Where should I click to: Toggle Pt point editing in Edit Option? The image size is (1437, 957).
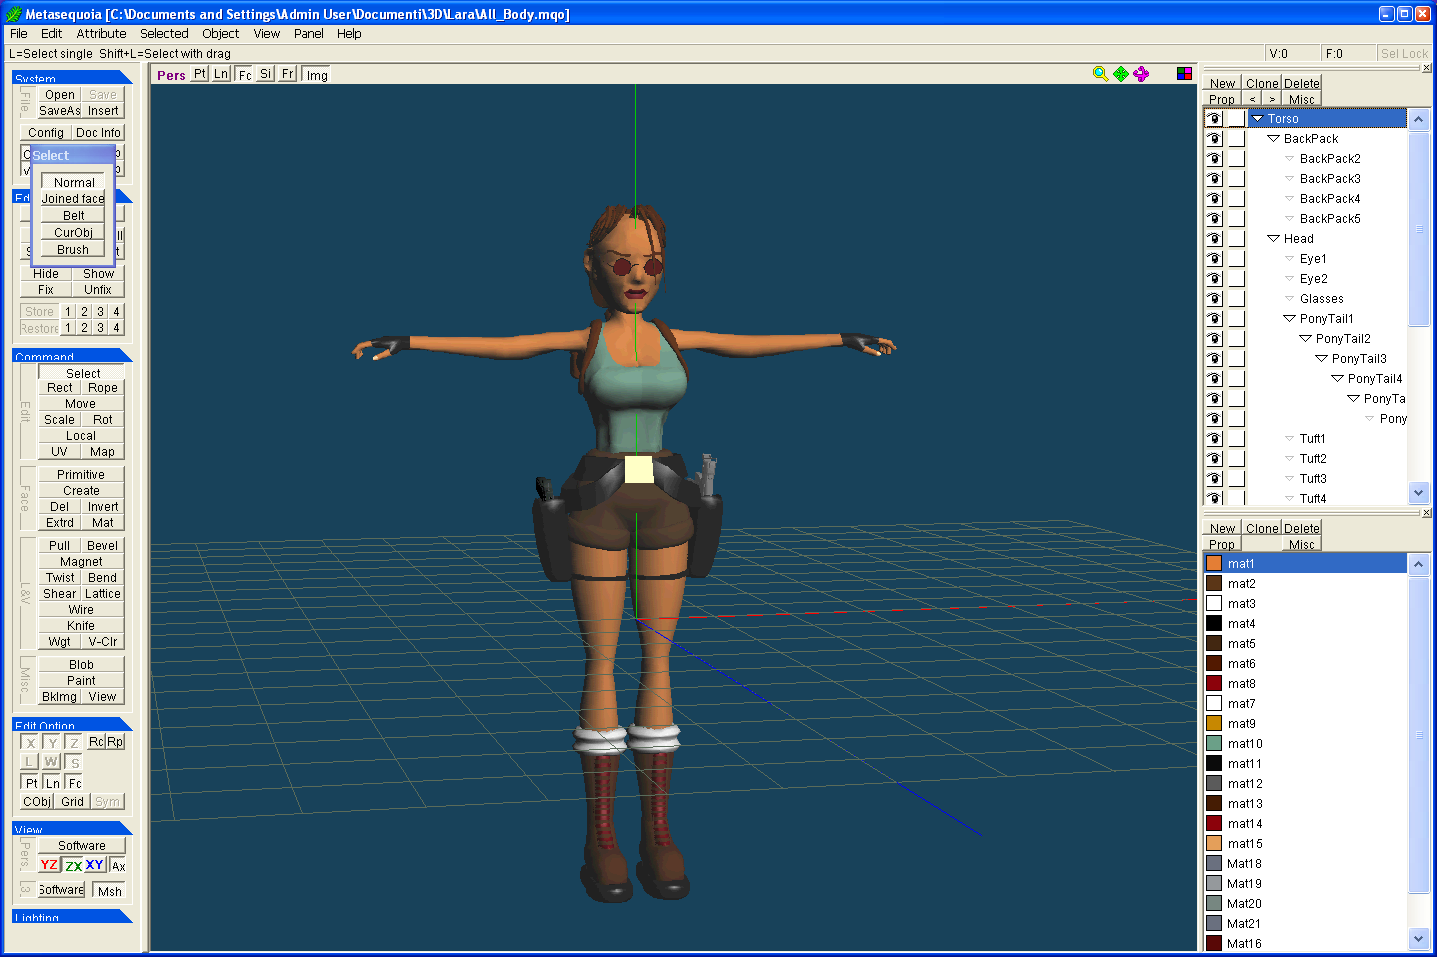(x=31, y=783)
